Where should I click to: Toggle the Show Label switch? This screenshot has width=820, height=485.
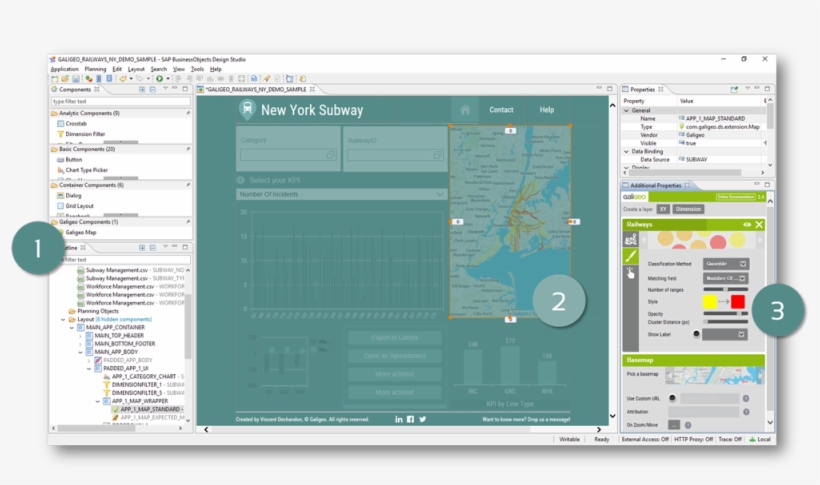pos(696,334)
